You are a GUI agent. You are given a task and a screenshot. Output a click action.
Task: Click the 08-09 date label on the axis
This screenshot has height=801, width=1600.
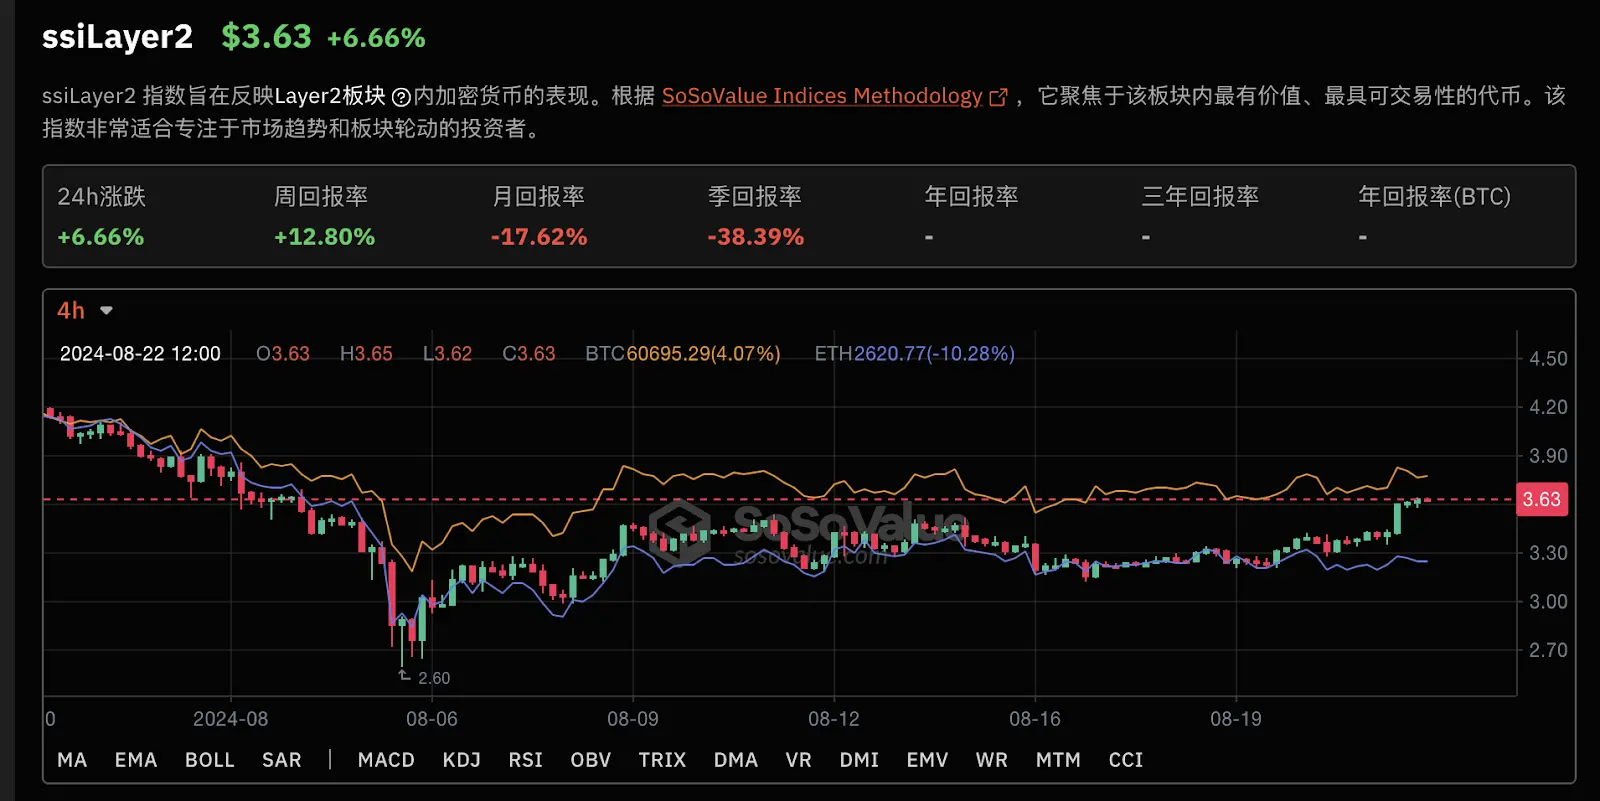tap(633, 719)
